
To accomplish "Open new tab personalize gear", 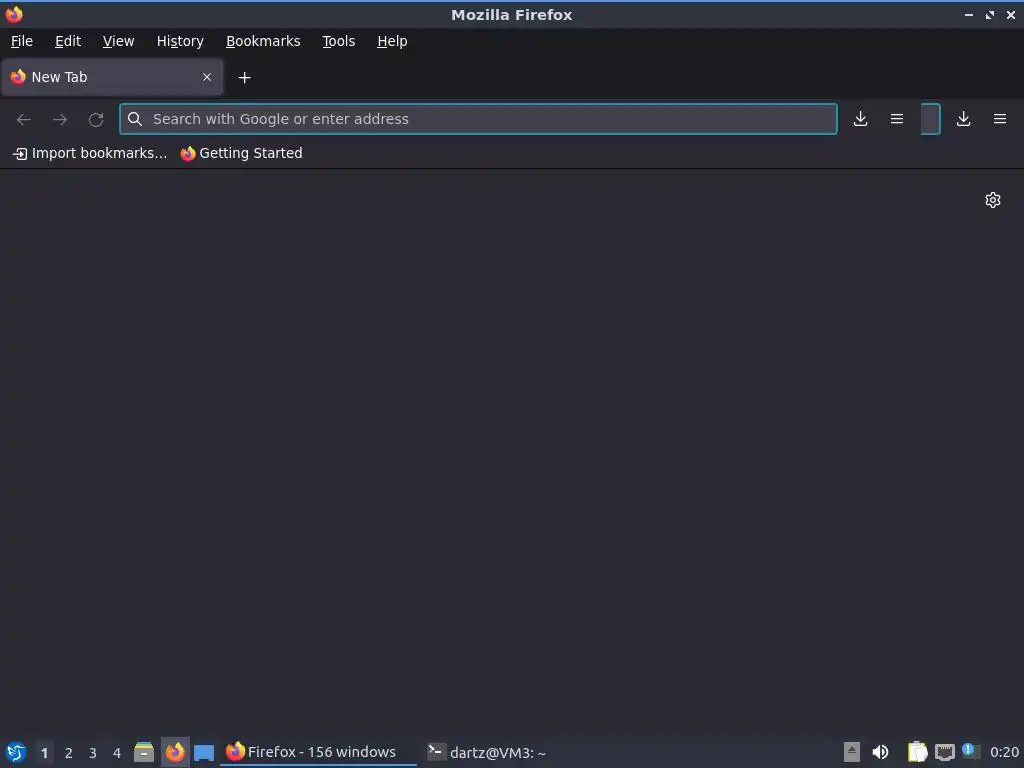I will coord(993,200).
